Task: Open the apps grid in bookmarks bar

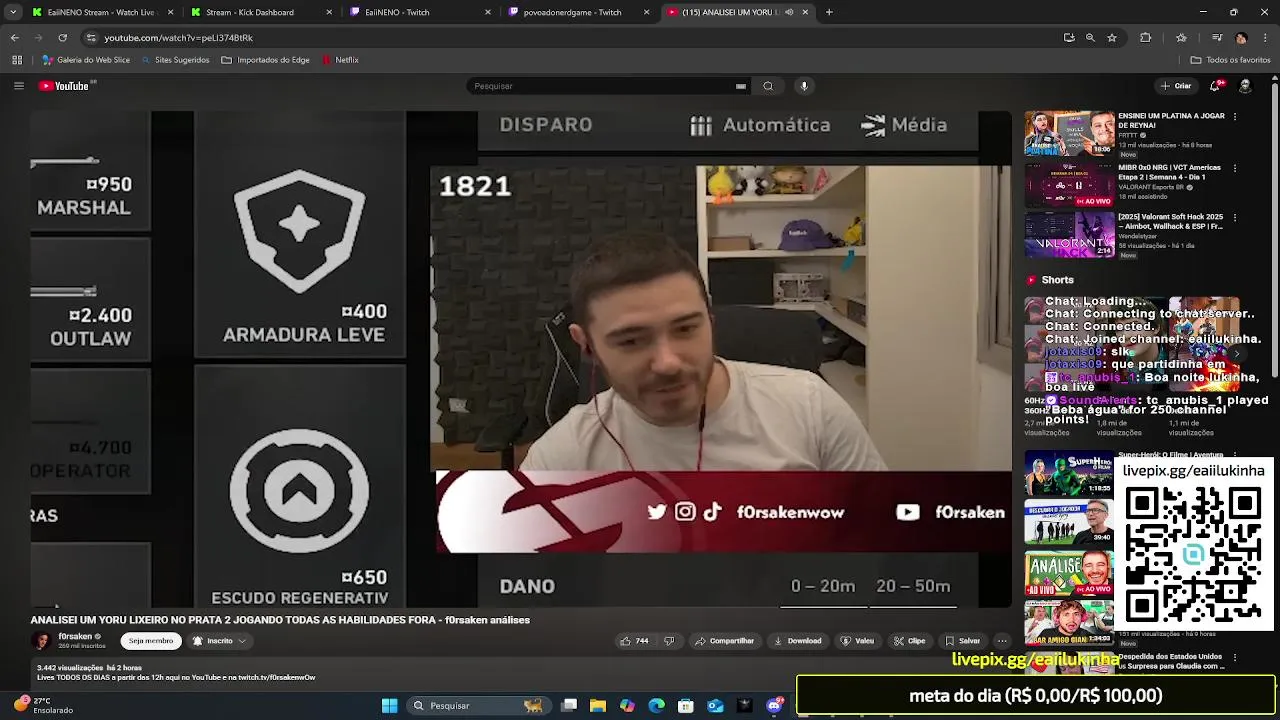Action: 17,60
